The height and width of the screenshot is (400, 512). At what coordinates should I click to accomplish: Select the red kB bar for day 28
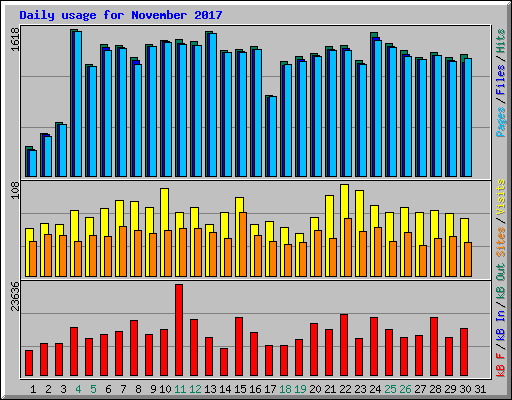pyautogui.click(x=434, y=347)
